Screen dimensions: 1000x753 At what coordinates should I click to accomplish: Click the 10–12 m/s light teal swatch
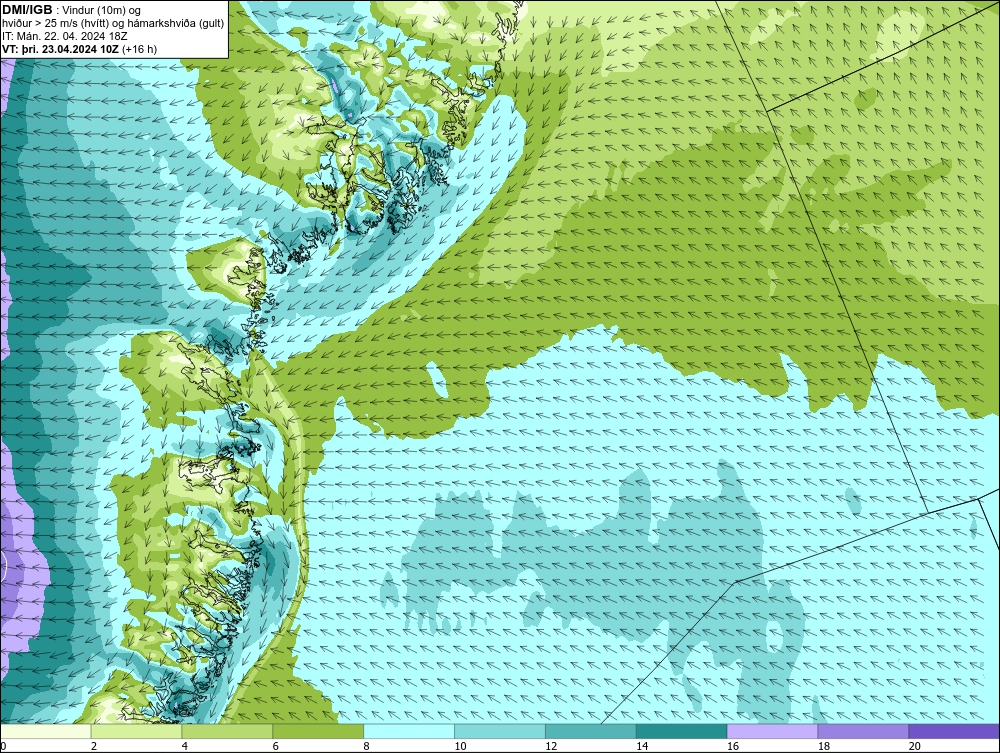click(x=500, y=731)
